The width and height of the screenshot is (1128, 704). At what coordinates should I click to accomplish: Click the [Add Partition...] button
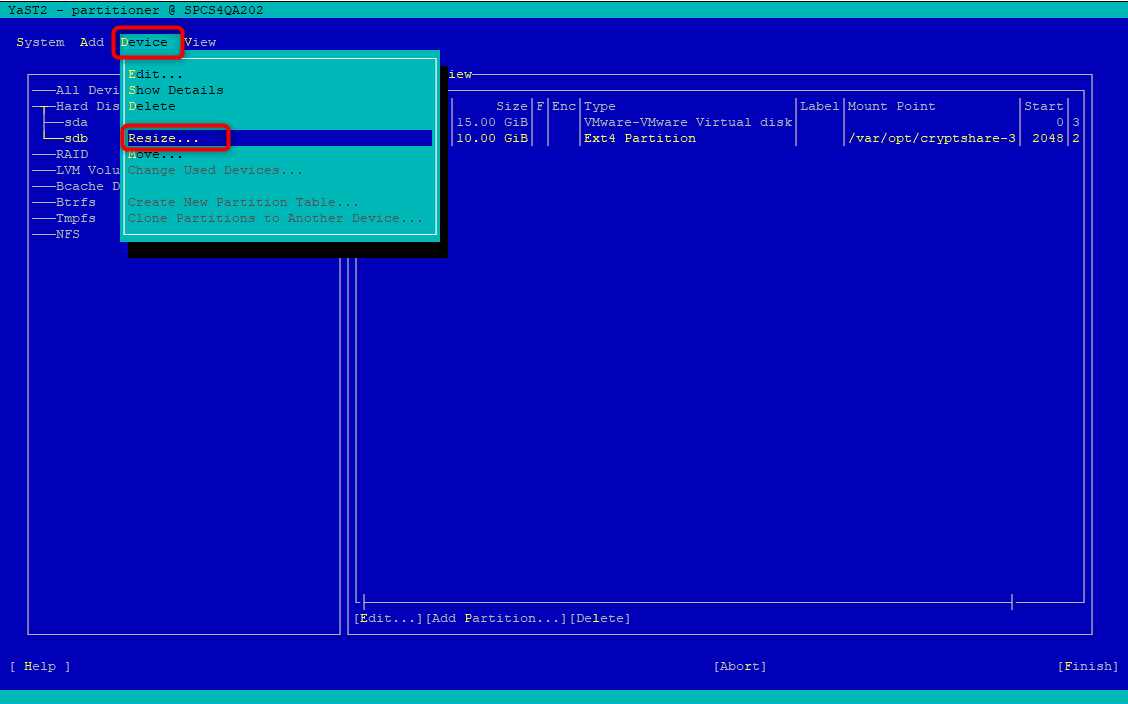496,618
